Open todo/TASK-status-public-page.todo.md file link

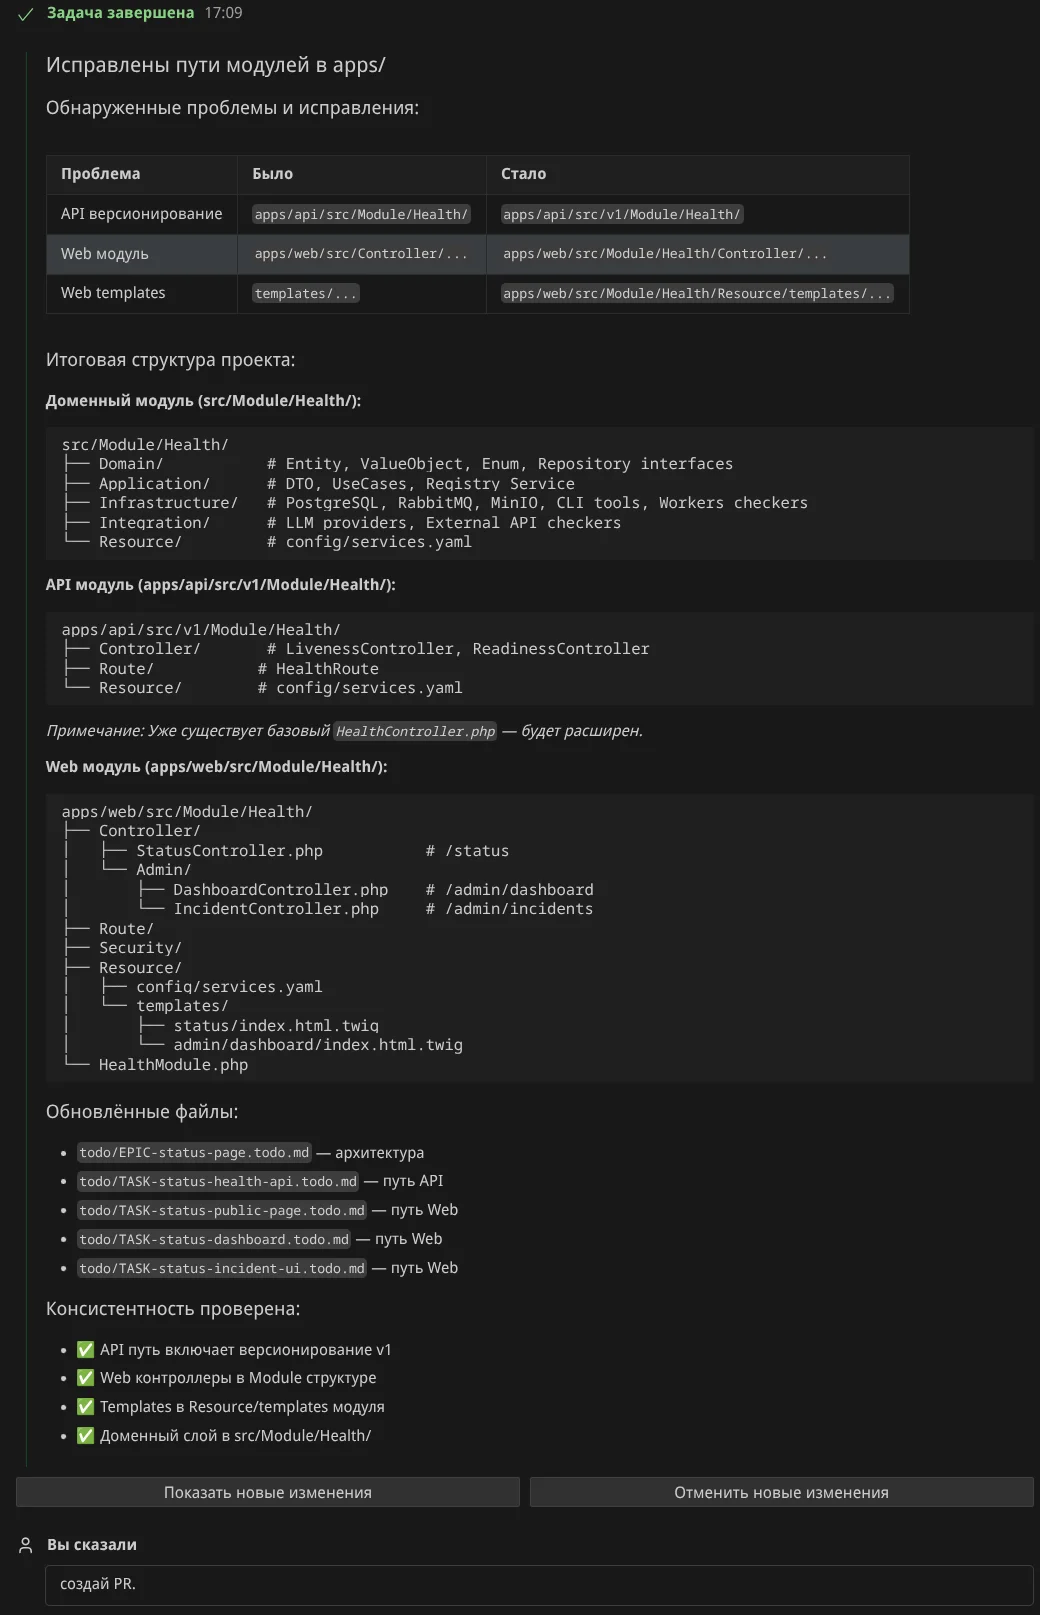222,1210
